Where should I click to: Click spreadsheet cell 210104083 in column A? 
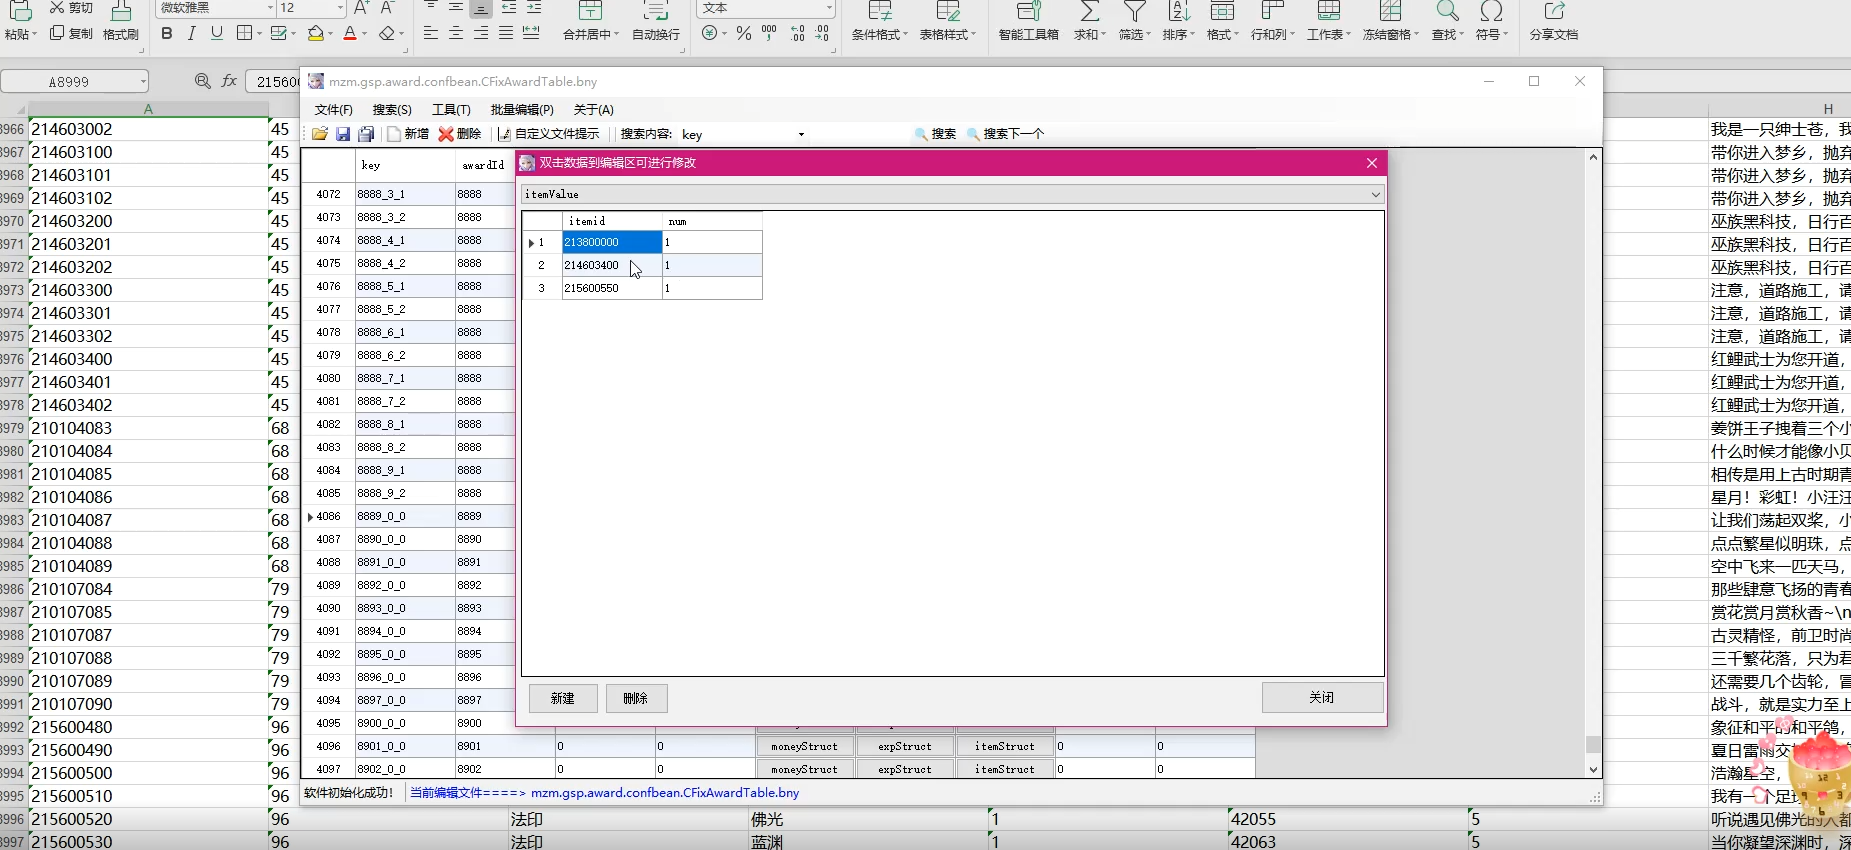[x=148, y=428]
